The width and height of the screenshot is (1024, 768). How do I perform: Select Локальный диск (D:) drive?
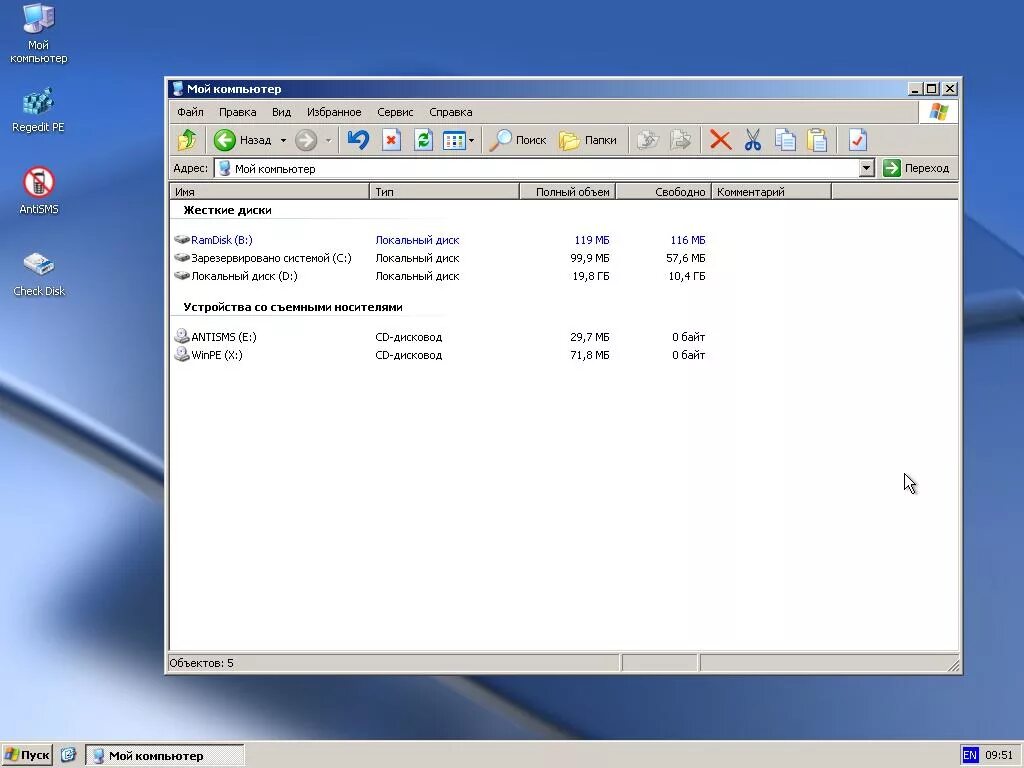[x=244, y=276]
